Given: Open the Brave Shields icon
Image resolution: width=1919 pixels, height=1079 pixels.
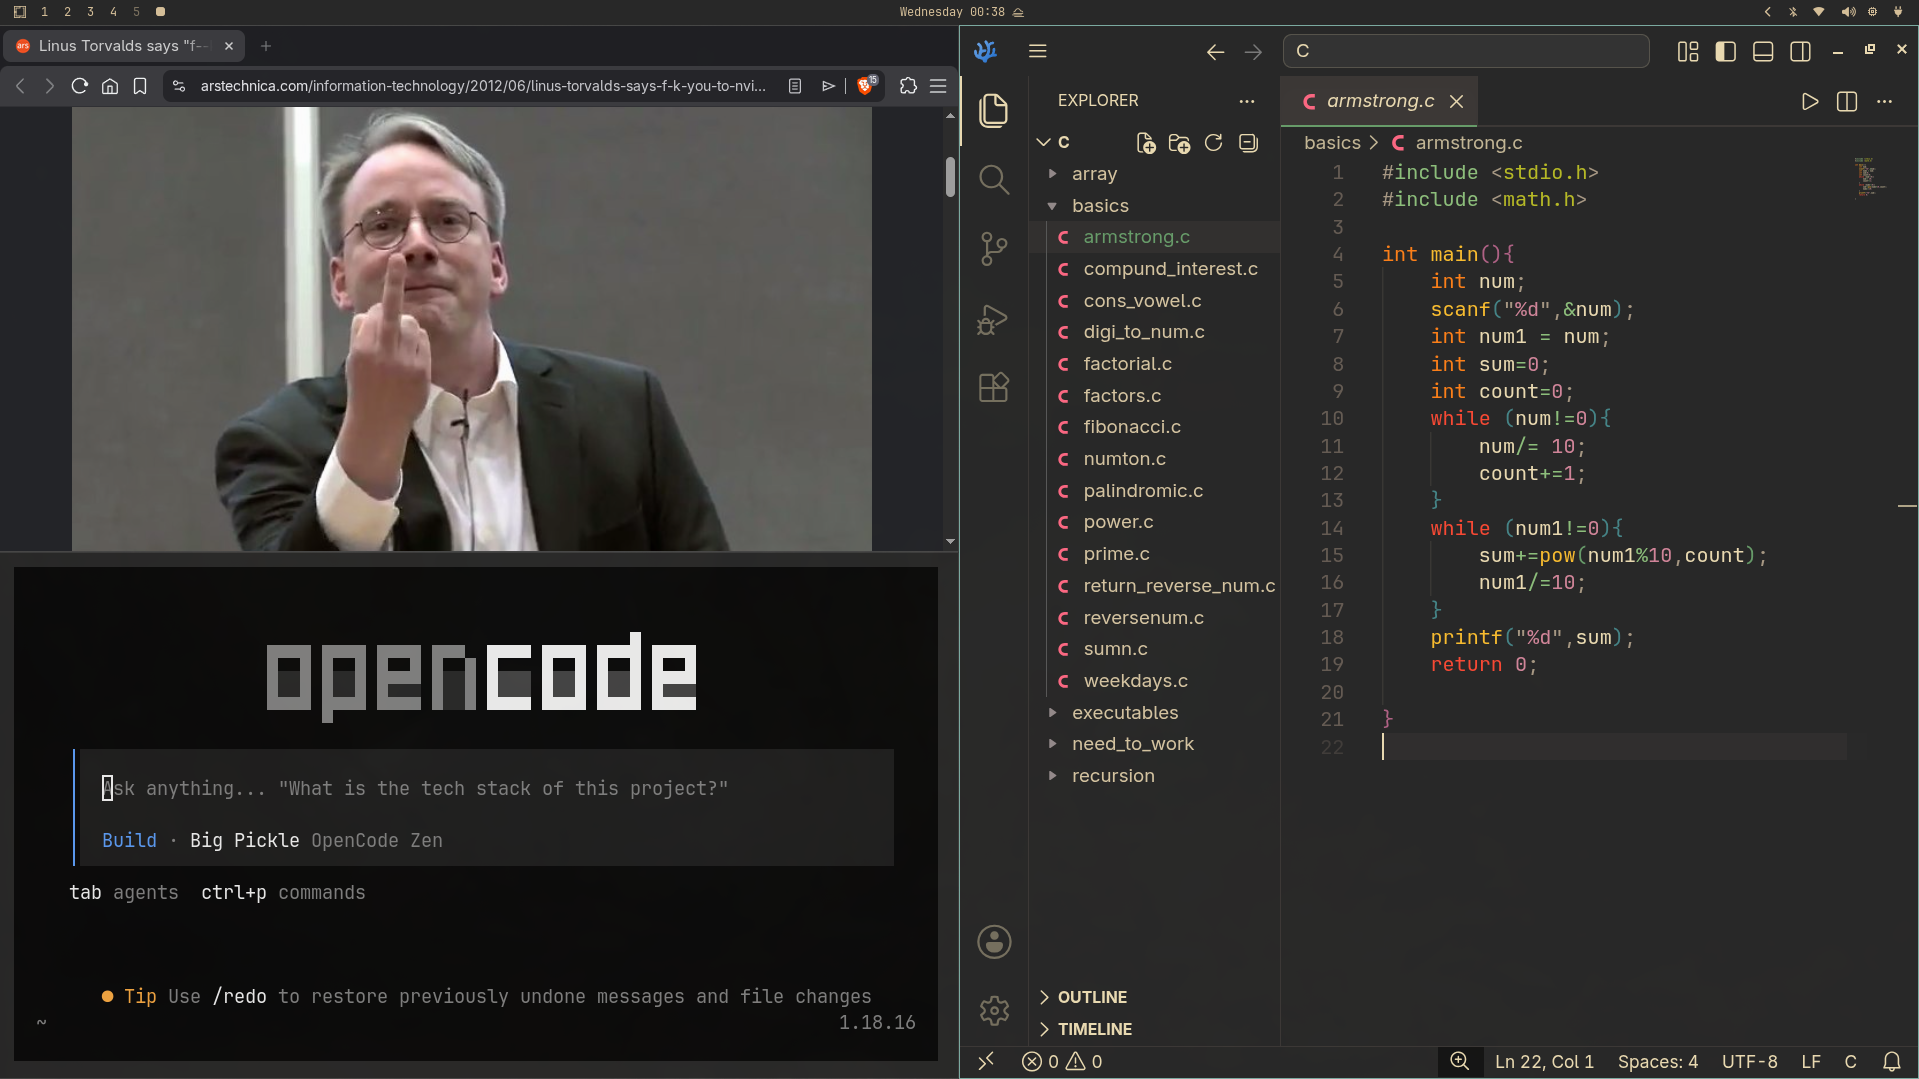Looking at the screenshot, I should (866, 85).
